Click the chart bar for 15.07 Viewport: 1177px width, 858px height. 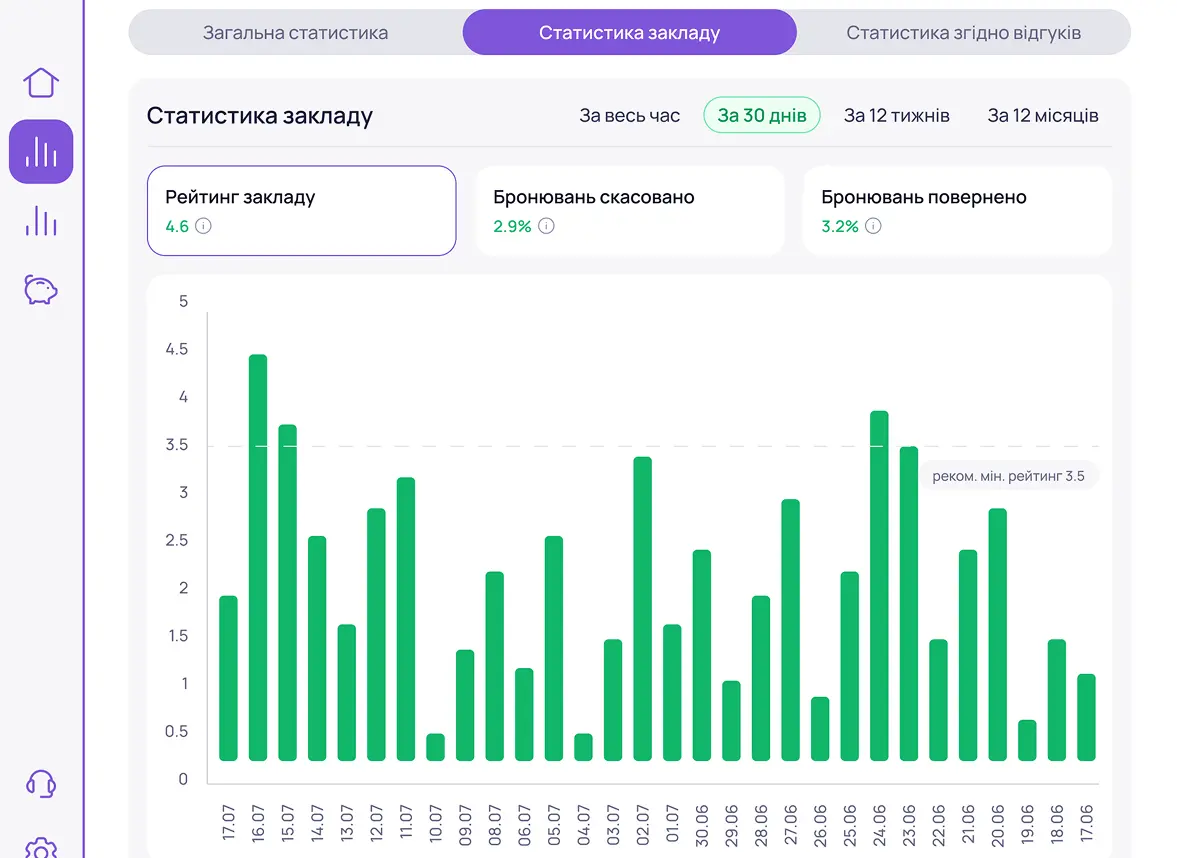coord(287,592)
